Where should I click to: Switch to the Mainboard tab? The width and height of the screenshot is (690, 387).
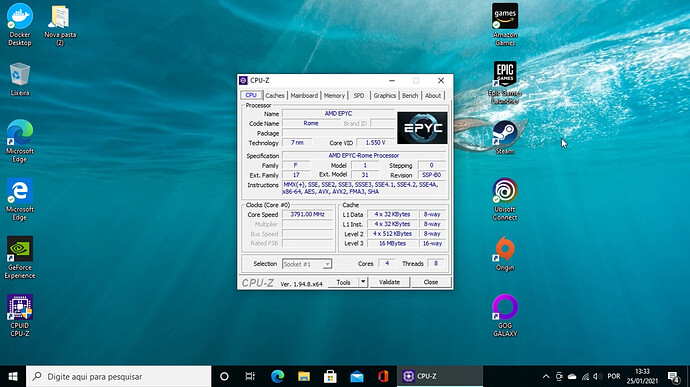pos(304,96)
